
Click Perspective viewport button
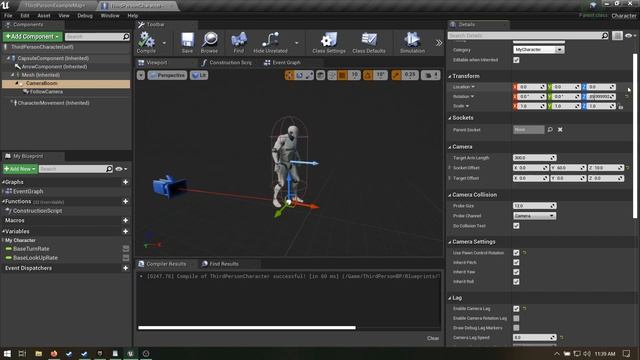tap(167, 75)
